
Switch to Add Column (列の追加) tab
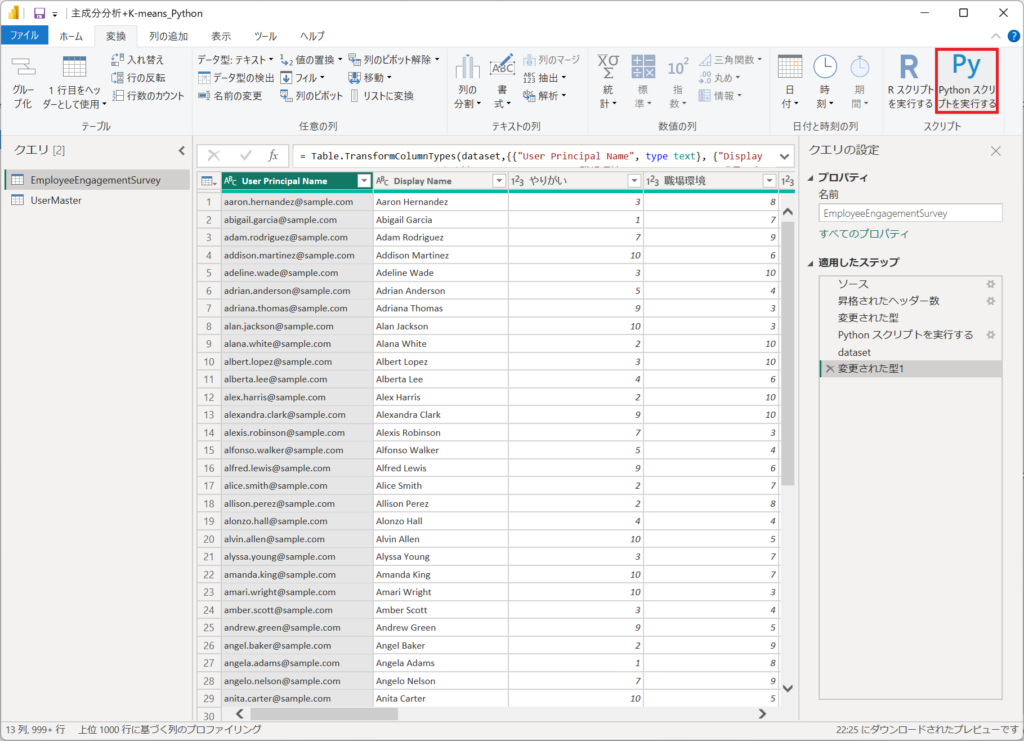[168, 36]
